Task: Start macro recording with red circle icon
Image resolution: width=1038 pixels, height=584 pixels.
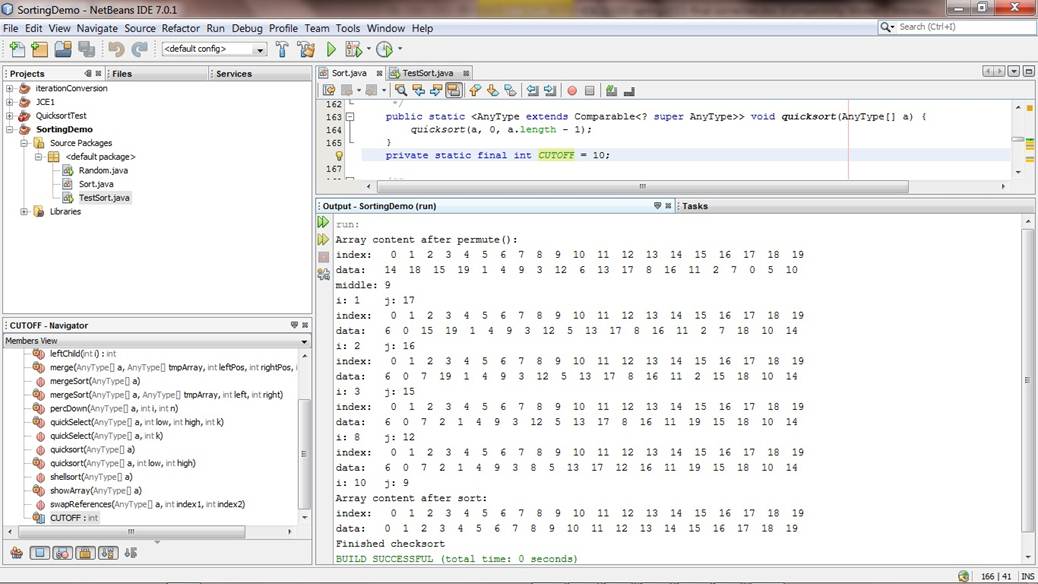Action: pos(572,90)
